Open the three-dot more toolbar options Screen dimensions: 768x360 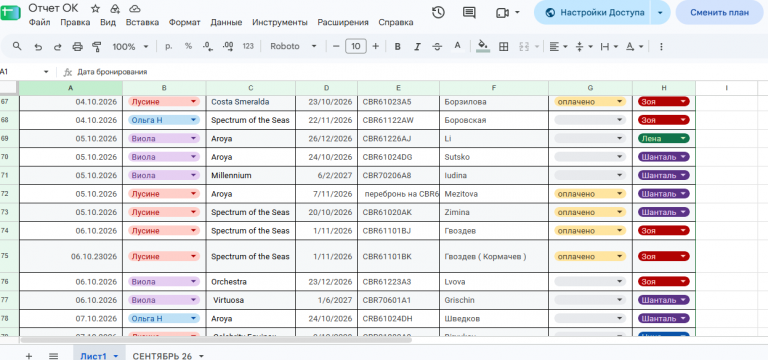tap(661, 47)
